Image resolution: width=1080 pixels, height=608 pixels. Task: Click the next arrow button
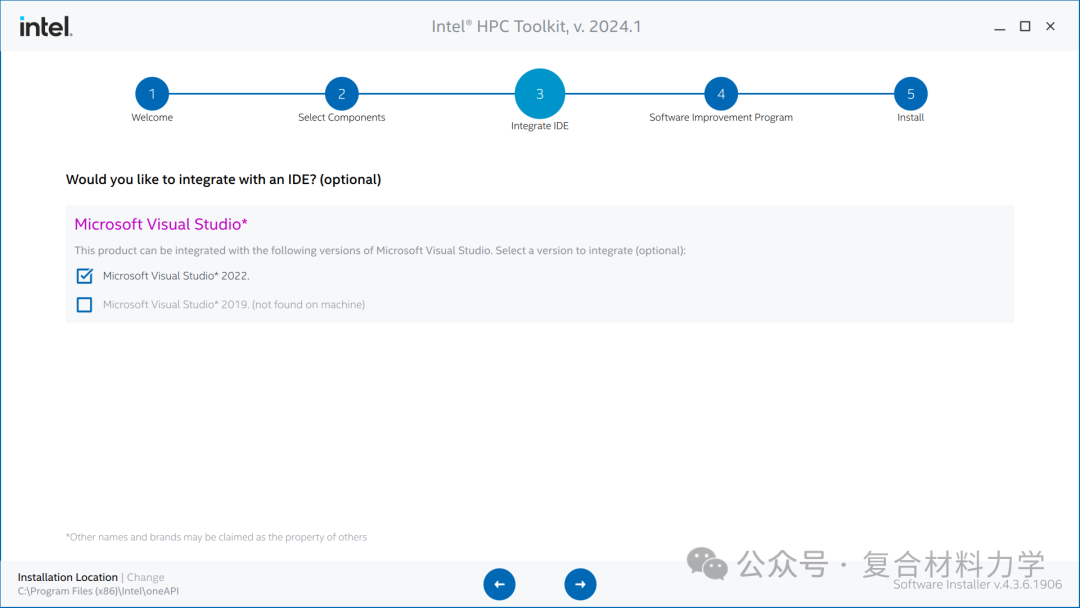point(580,584)
